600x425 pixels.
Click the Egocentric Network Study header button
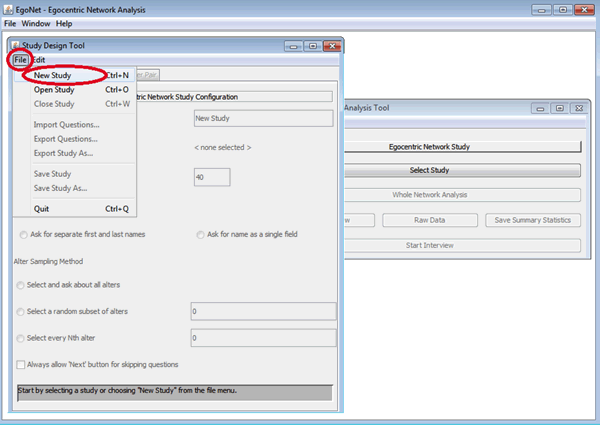(x=463, y=147)
